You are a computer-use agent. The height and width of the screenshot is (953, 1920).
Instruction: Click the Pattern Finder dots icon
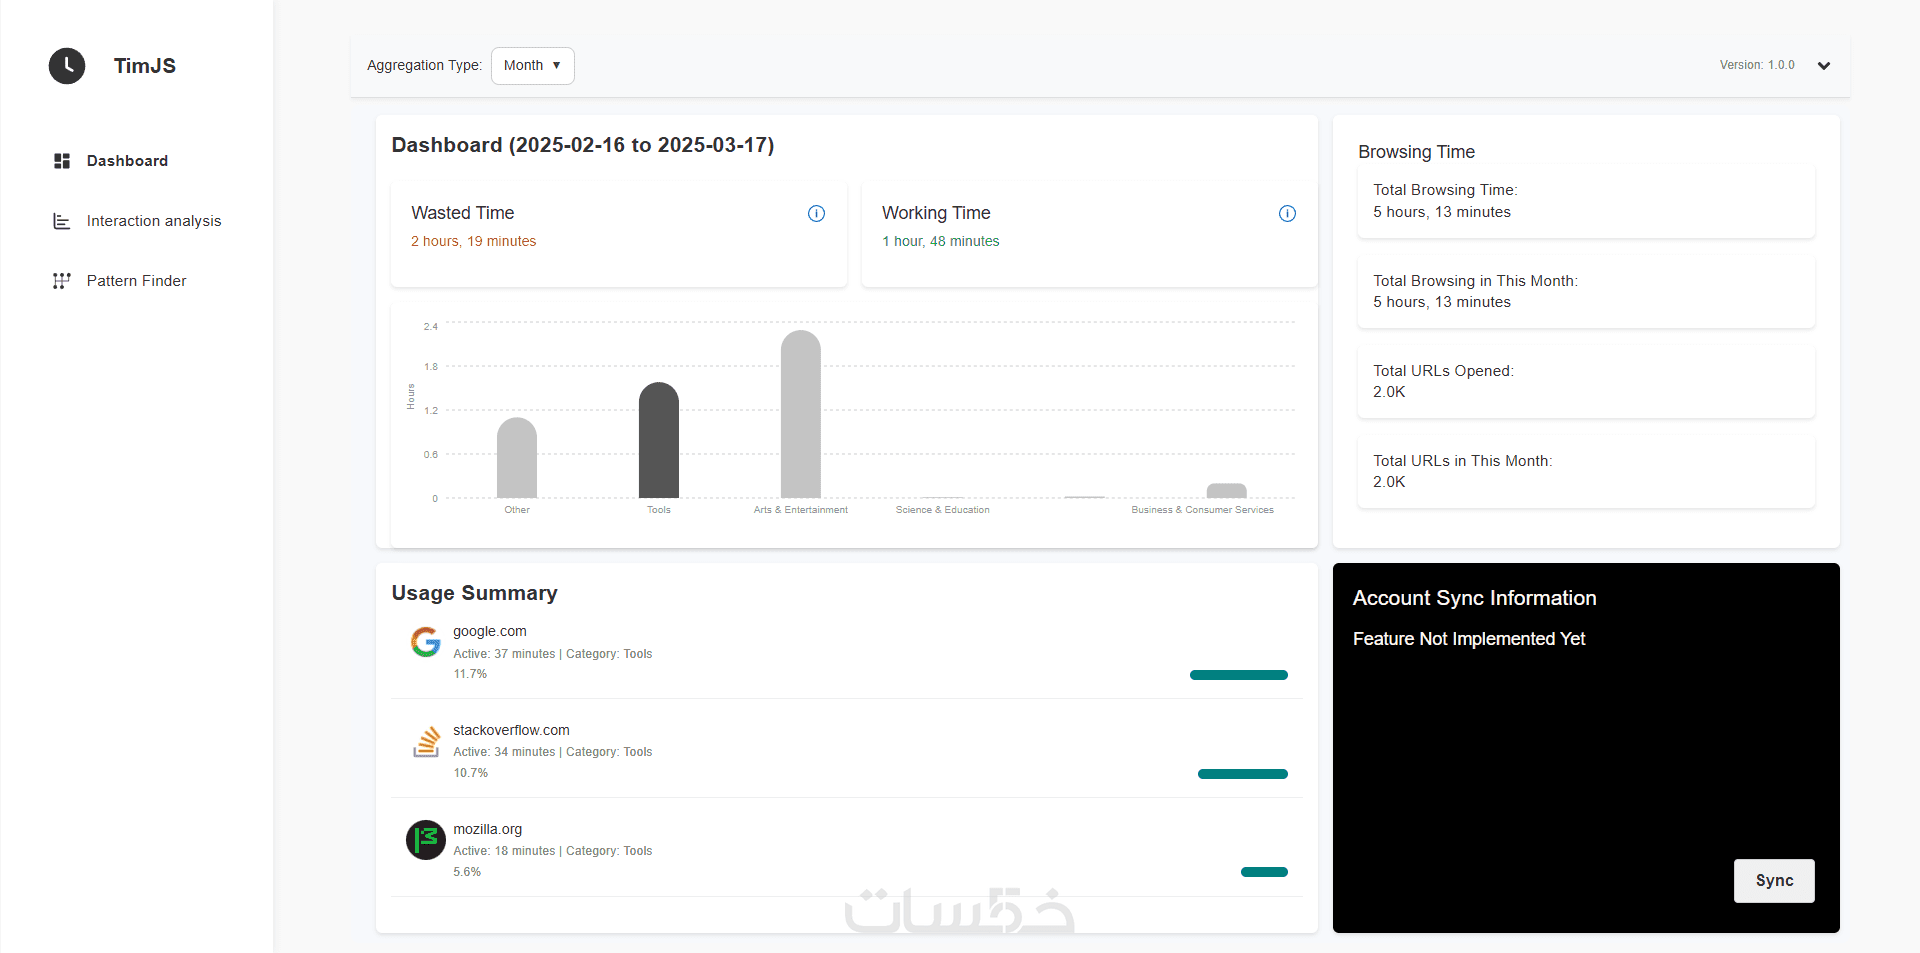(62, 281)
